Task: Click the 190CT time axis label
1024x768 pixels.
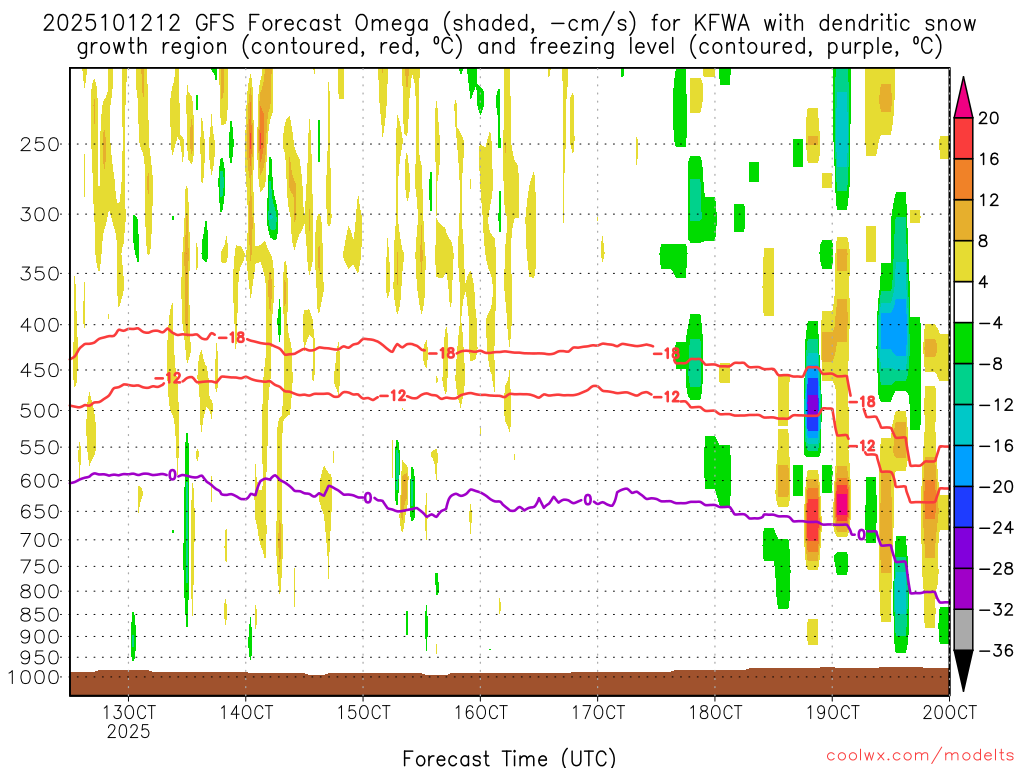Action: pyautogui.click(x=832, y=712)
